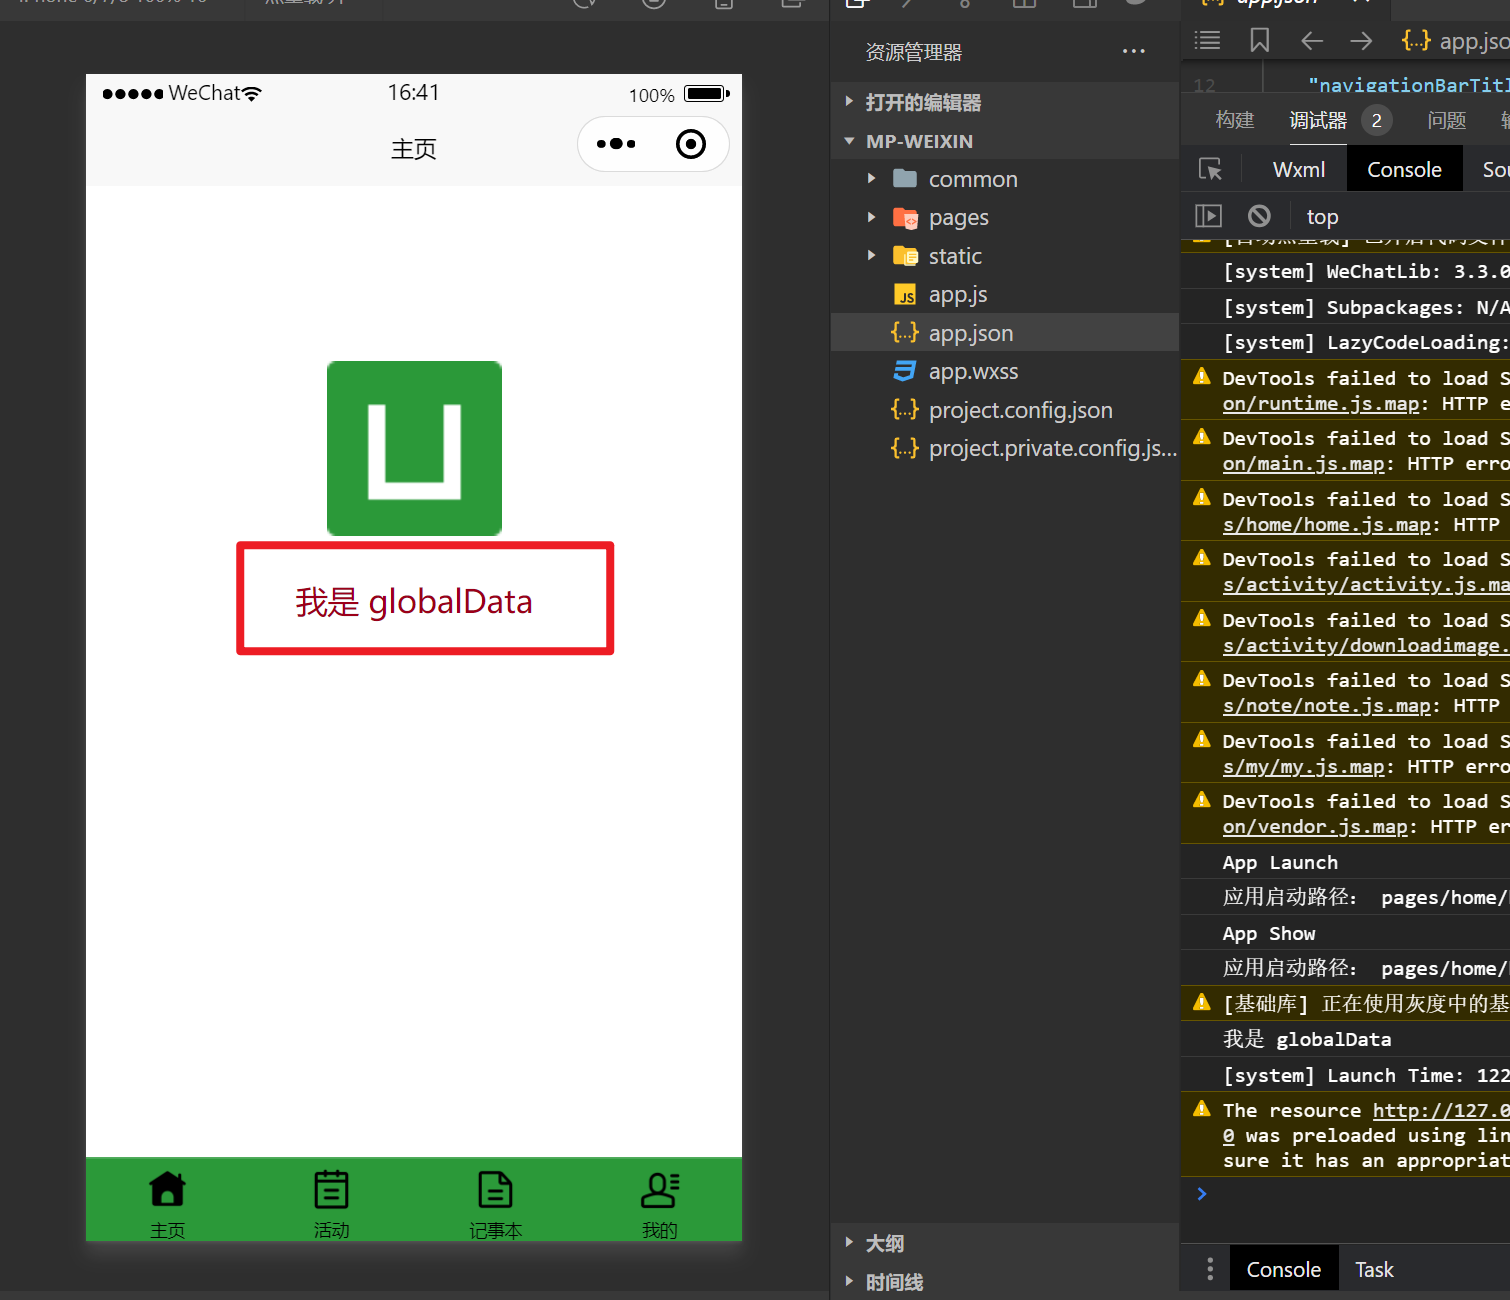1510x1300 pixels.
Task: Open the 资源管理器 more actions ellipsis
Action: tap(1133, 52)
